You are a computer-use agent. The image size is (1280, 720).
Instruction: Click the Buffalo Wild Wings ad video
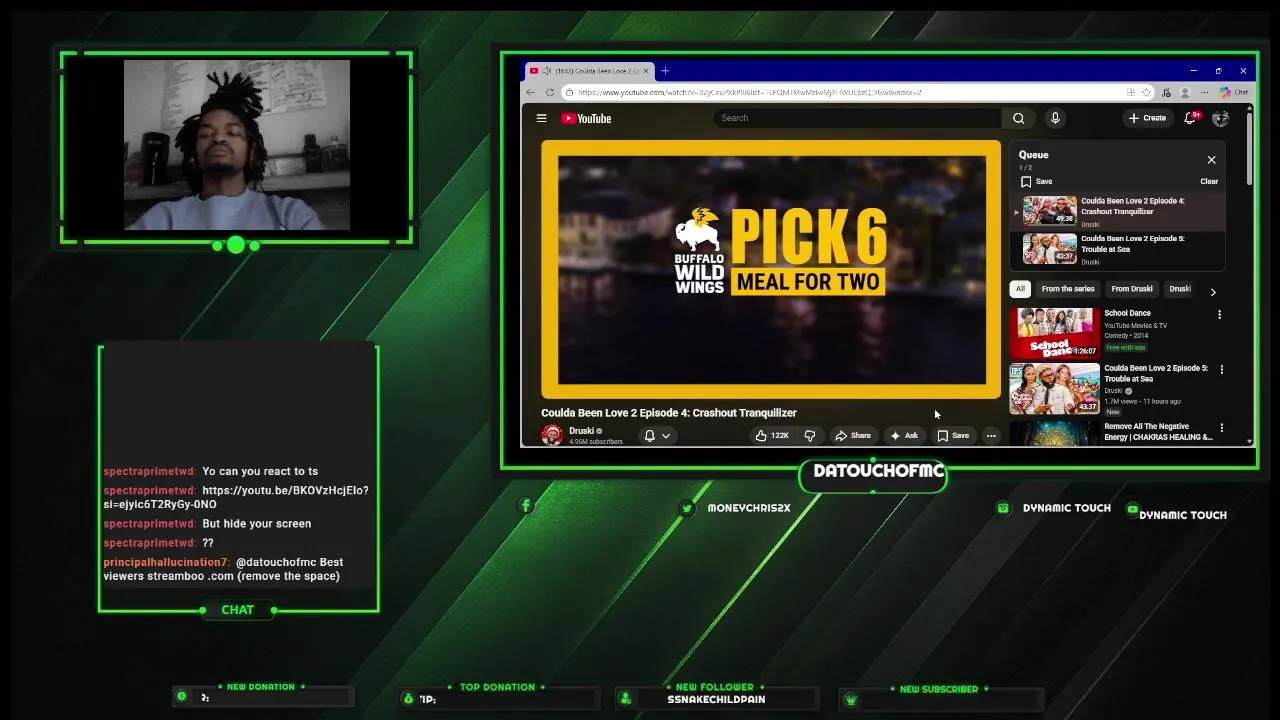pyautogui.click(x=771, y=270)
